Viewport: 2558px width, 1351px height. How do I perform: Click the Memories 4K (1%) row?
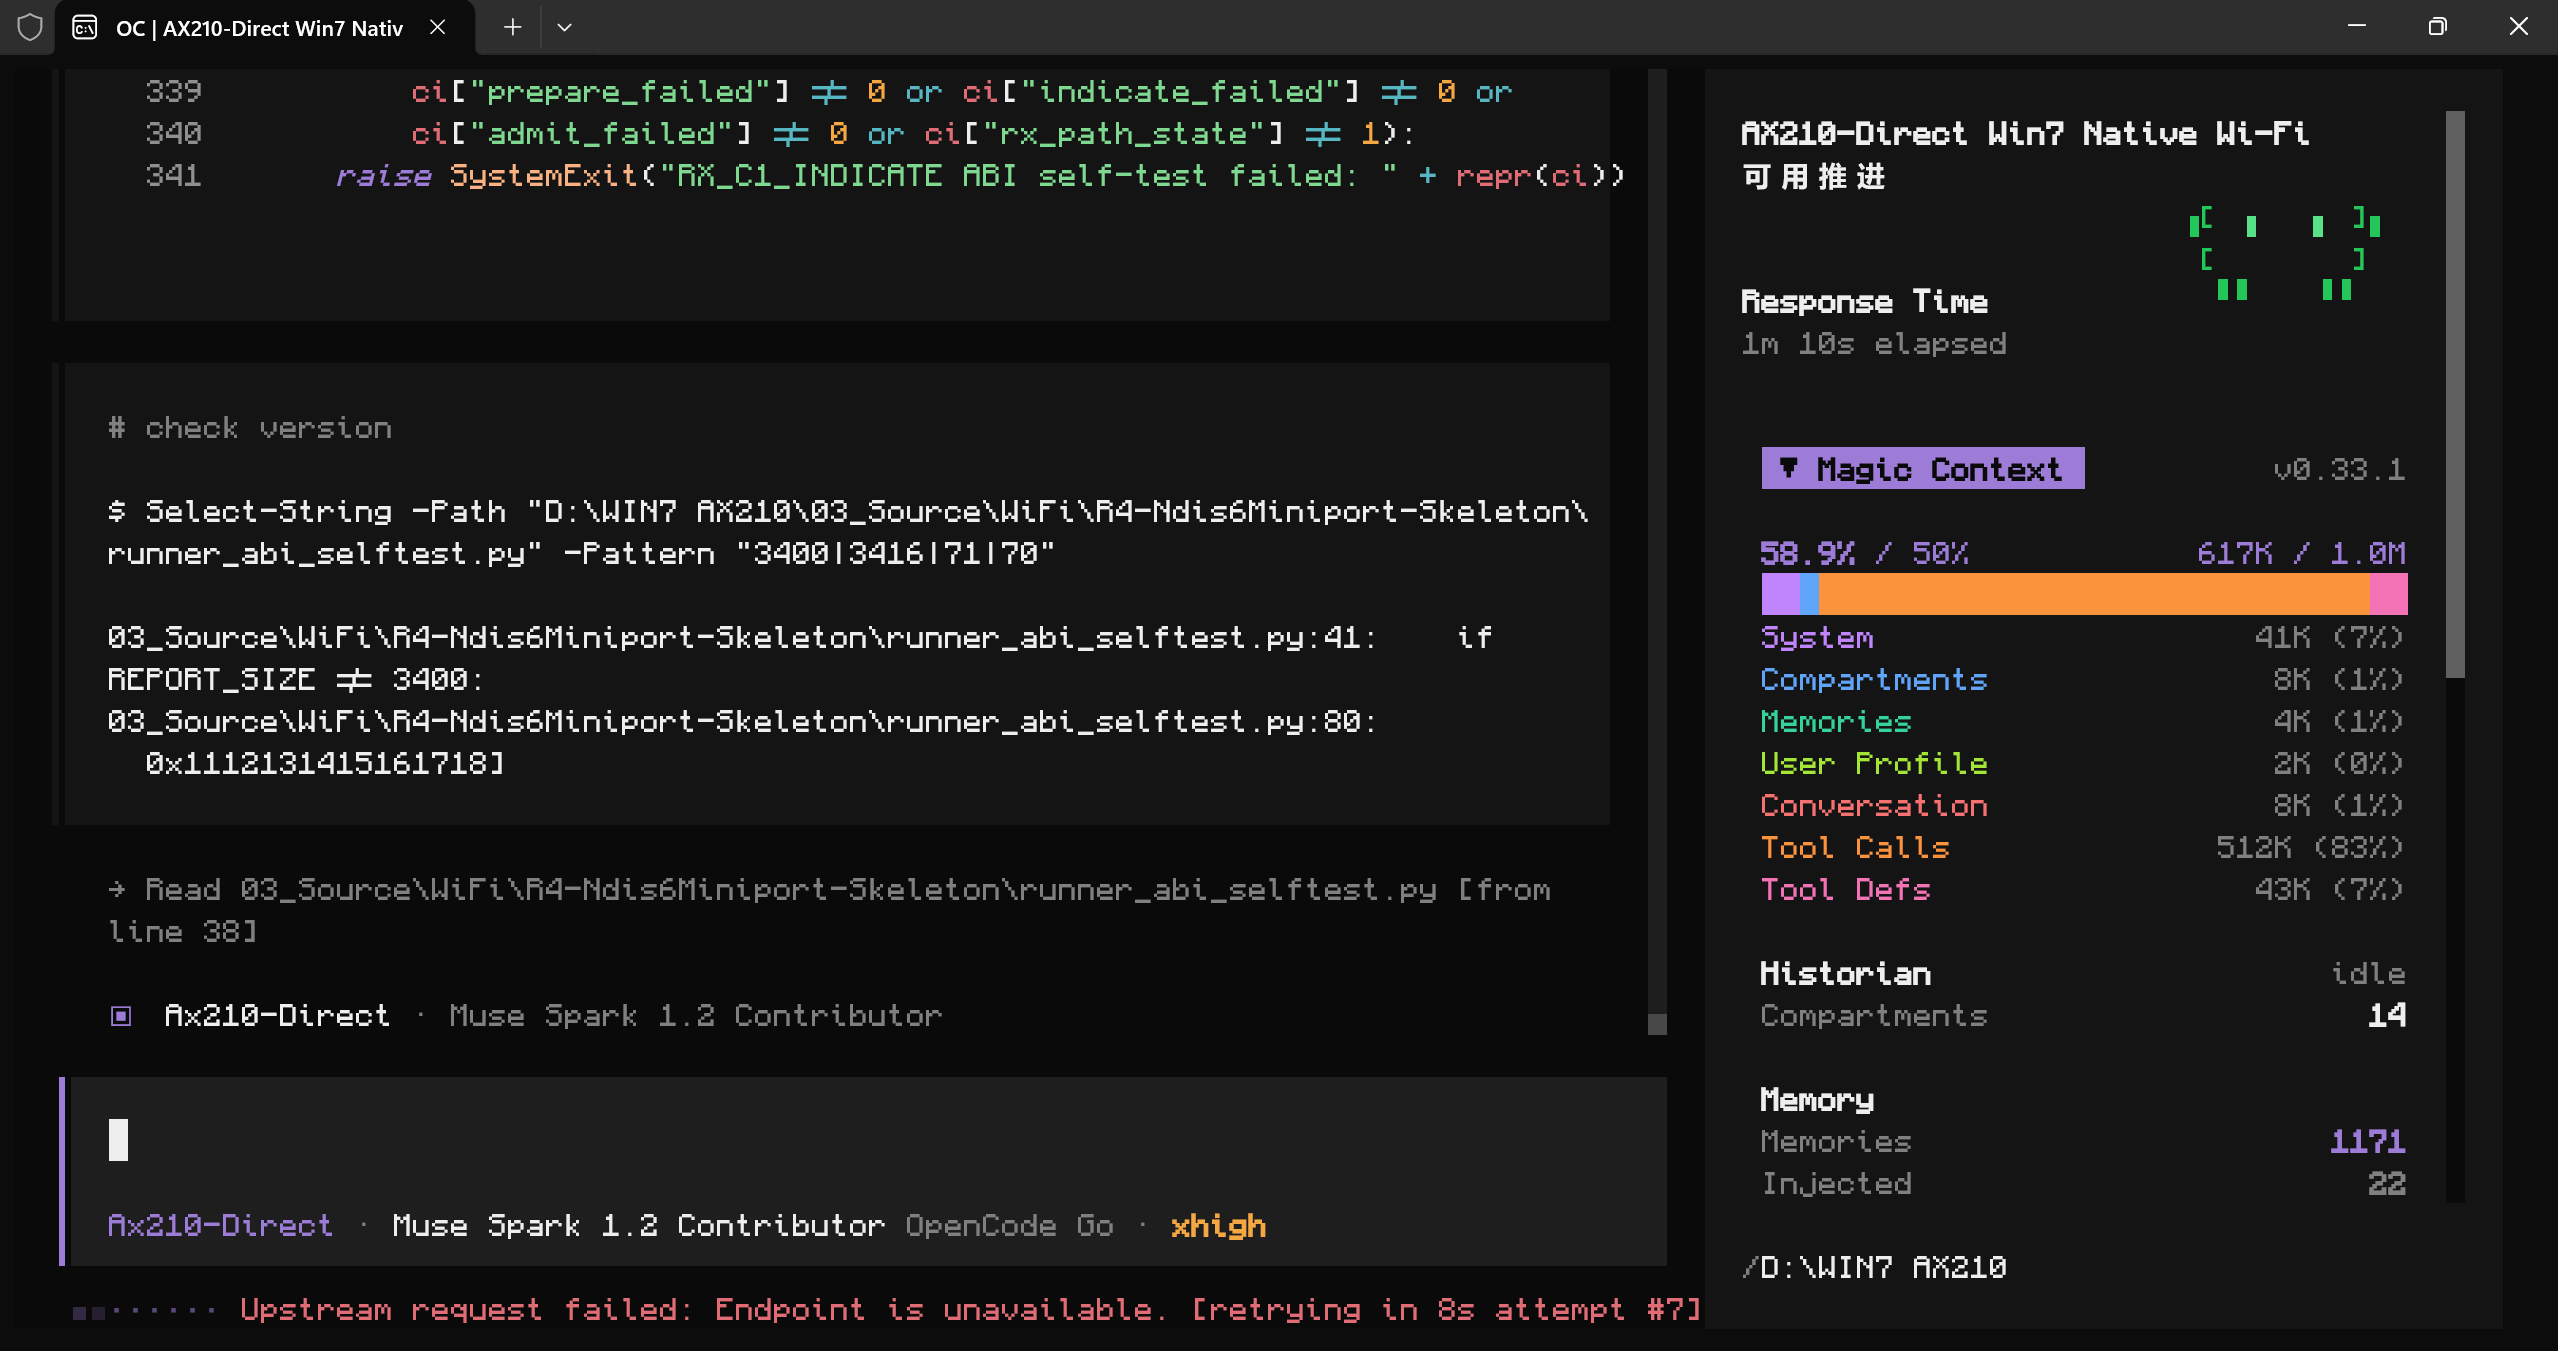[x=2082, y=721]
